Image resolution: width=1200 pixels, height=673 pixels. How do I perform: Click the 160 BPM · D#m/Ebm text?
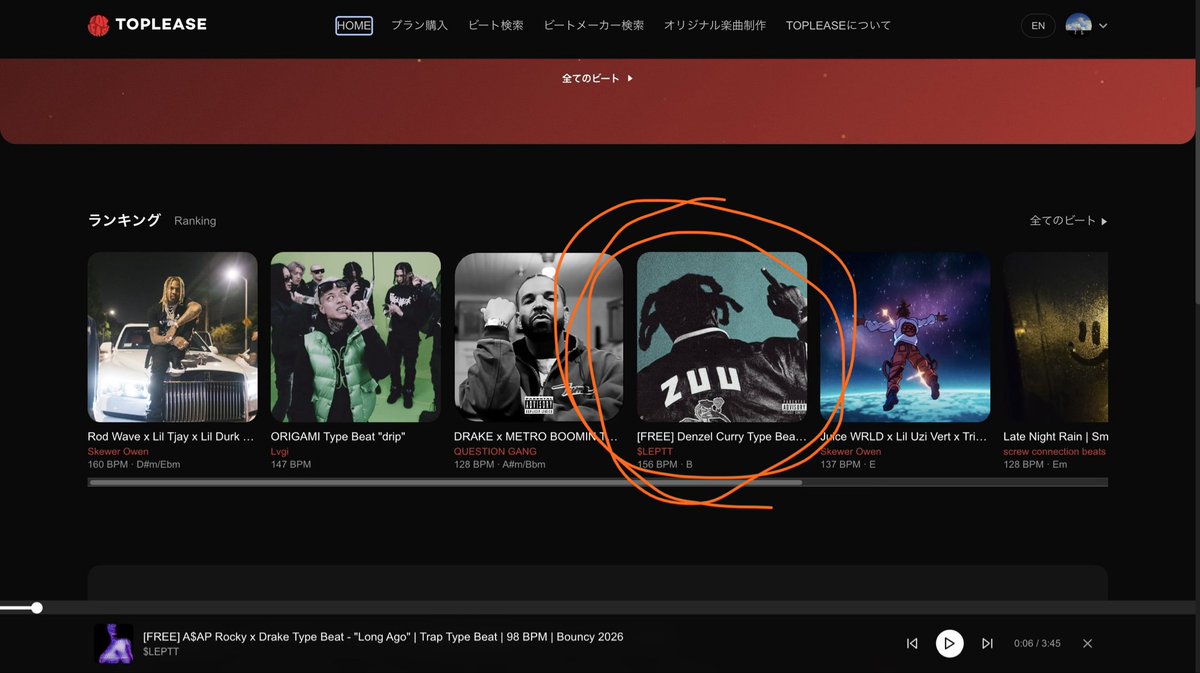[x=134, y=465]
